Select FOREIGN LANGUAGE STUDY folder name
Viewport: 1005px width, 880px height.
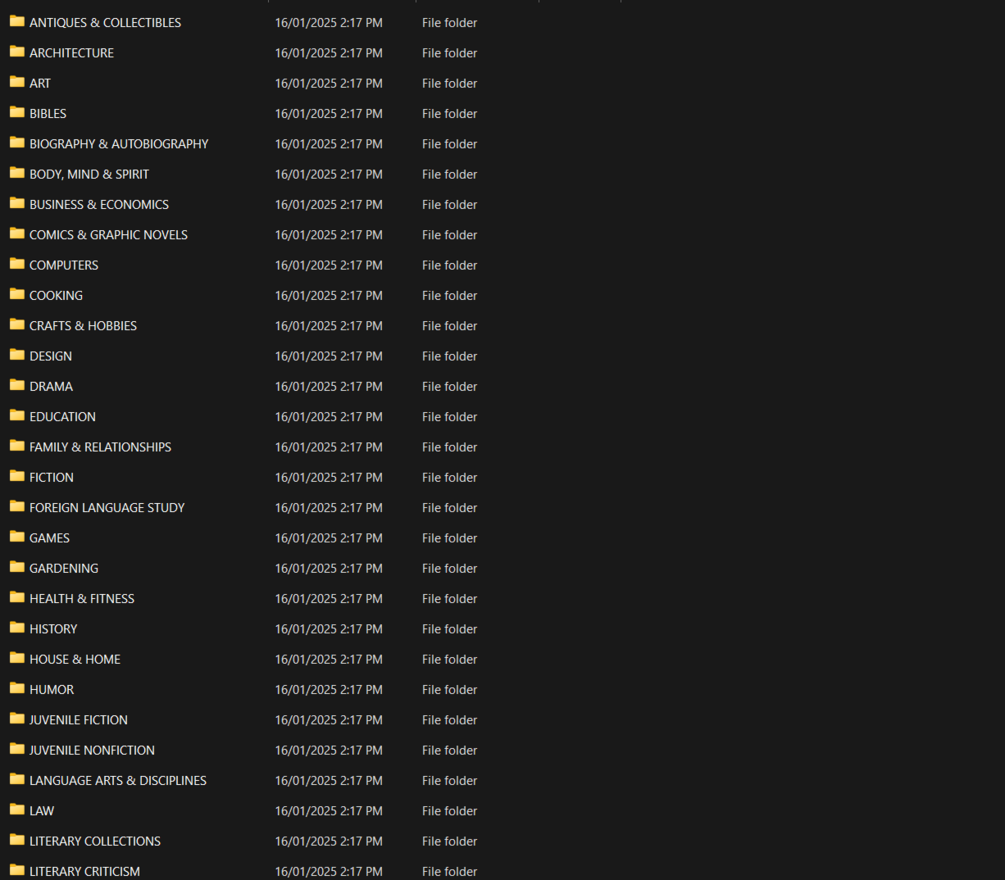pos(107,508)
